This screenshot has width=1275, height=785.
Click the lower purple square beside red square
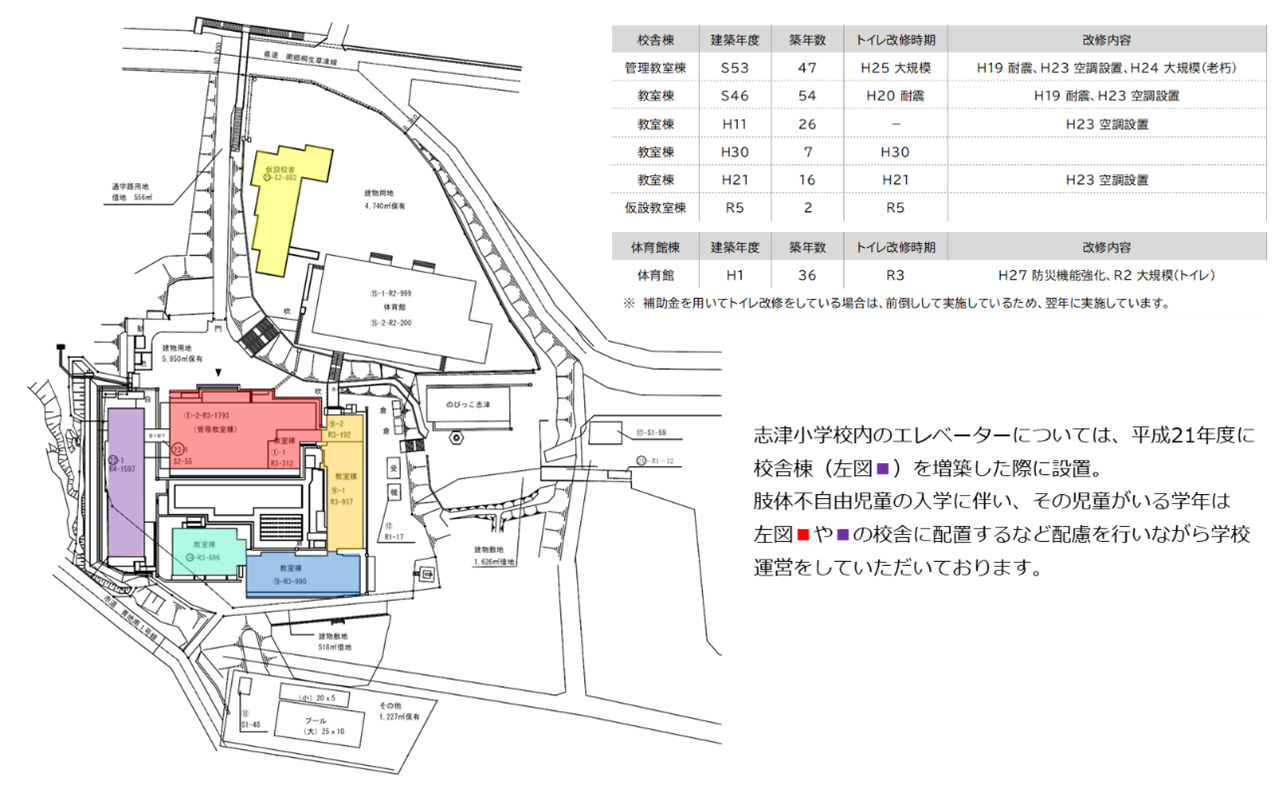(x=843, y=535)
